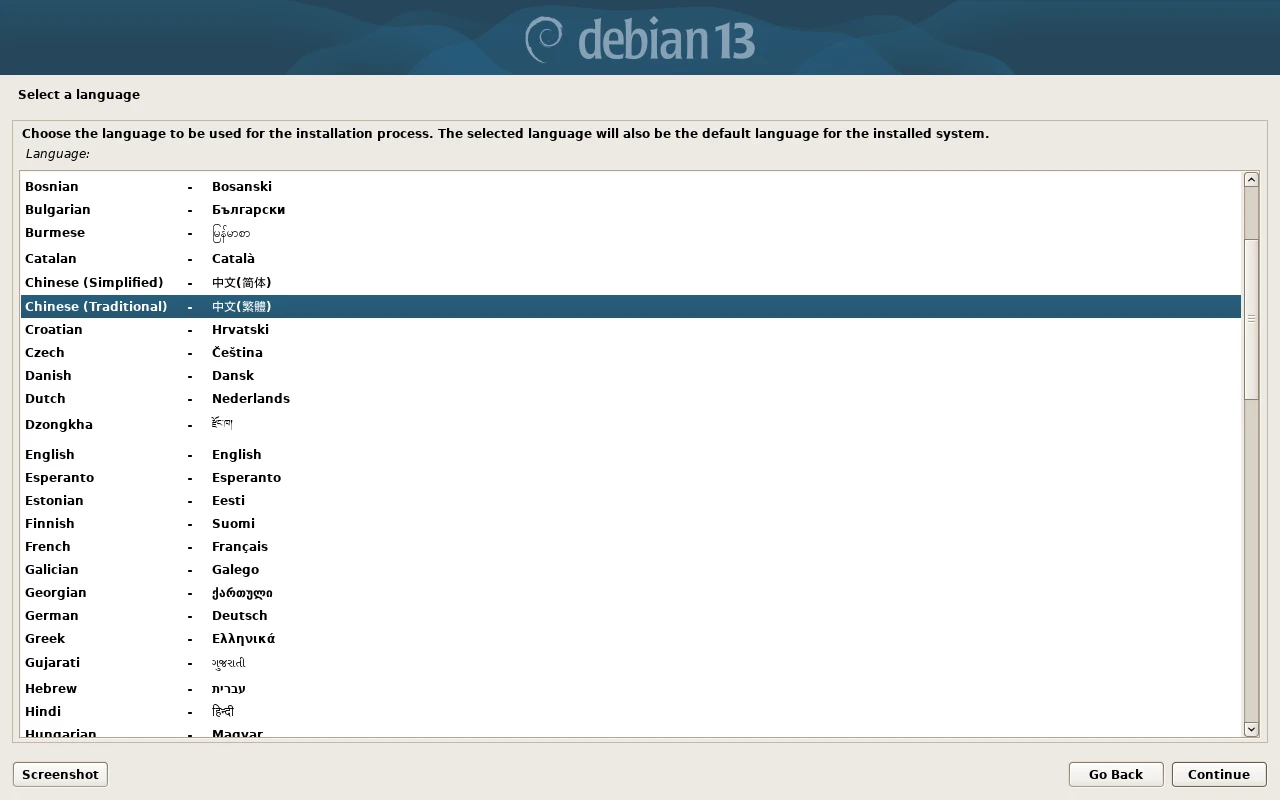Pick Czech - Čeština language row

point(45,352)
